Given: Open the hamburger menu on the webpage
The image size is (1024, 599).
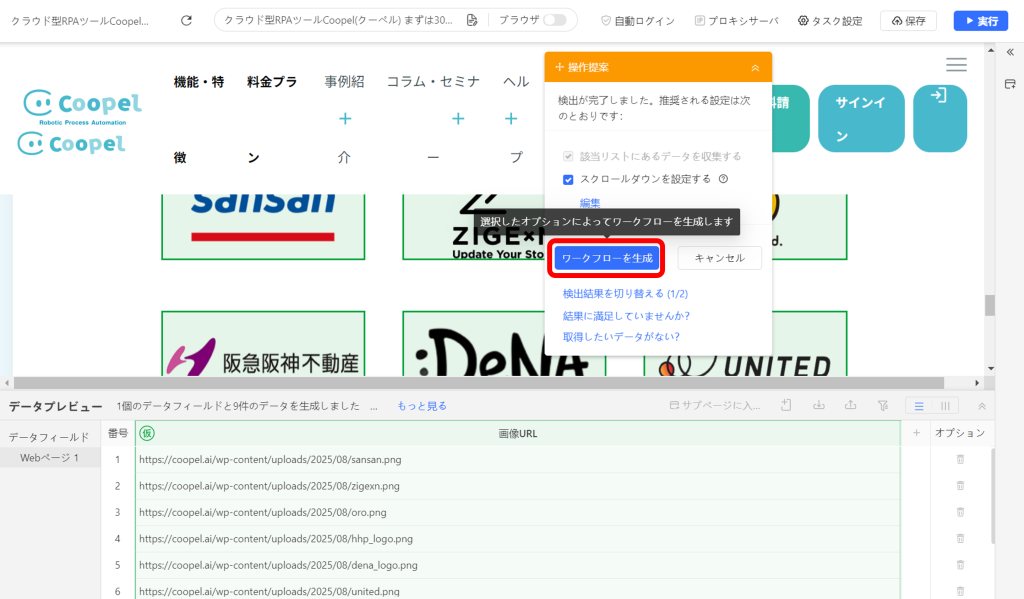Looking at the screenshot, I should click(x=956, y=64).
